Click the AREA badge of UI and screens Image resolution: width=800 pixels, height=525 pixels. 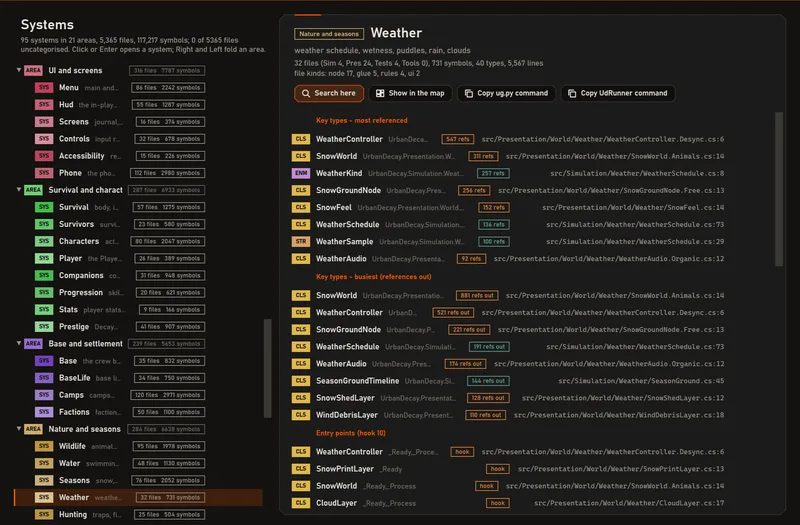(x=33, y=70)
